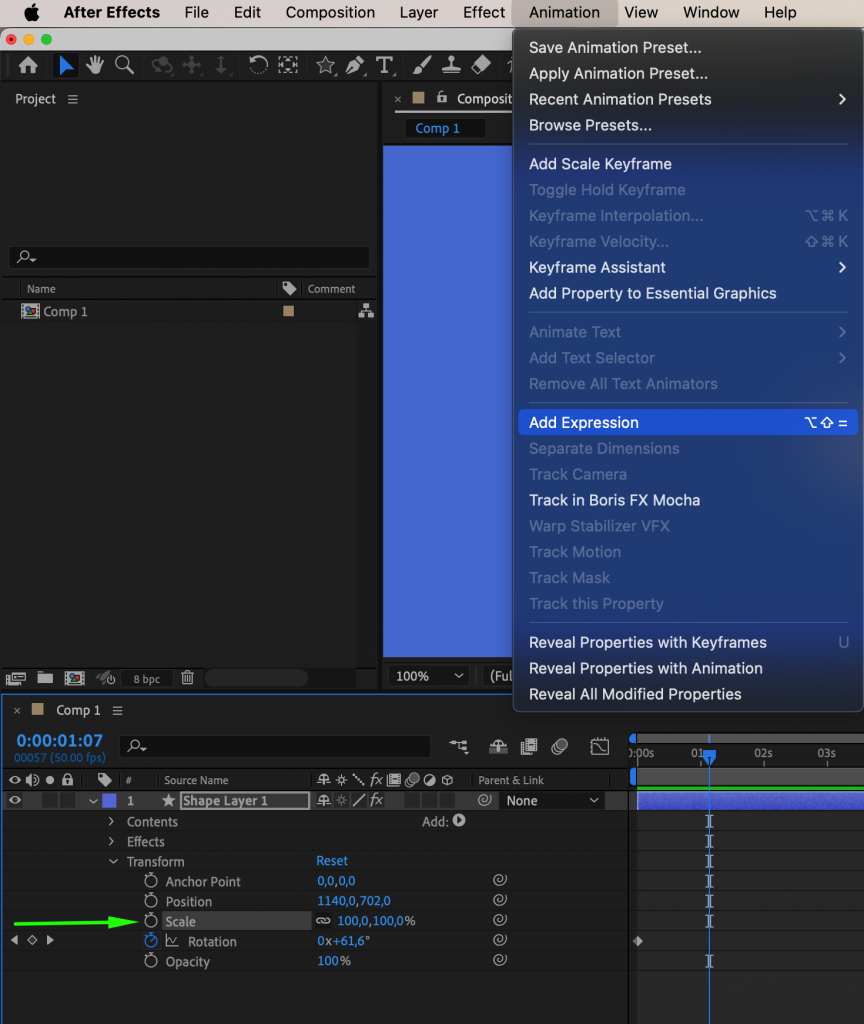Viewport: 864px width, 1024px height.
Task: Choose the Pen tool
Action: pyautogui.click(x=355, y=64)
